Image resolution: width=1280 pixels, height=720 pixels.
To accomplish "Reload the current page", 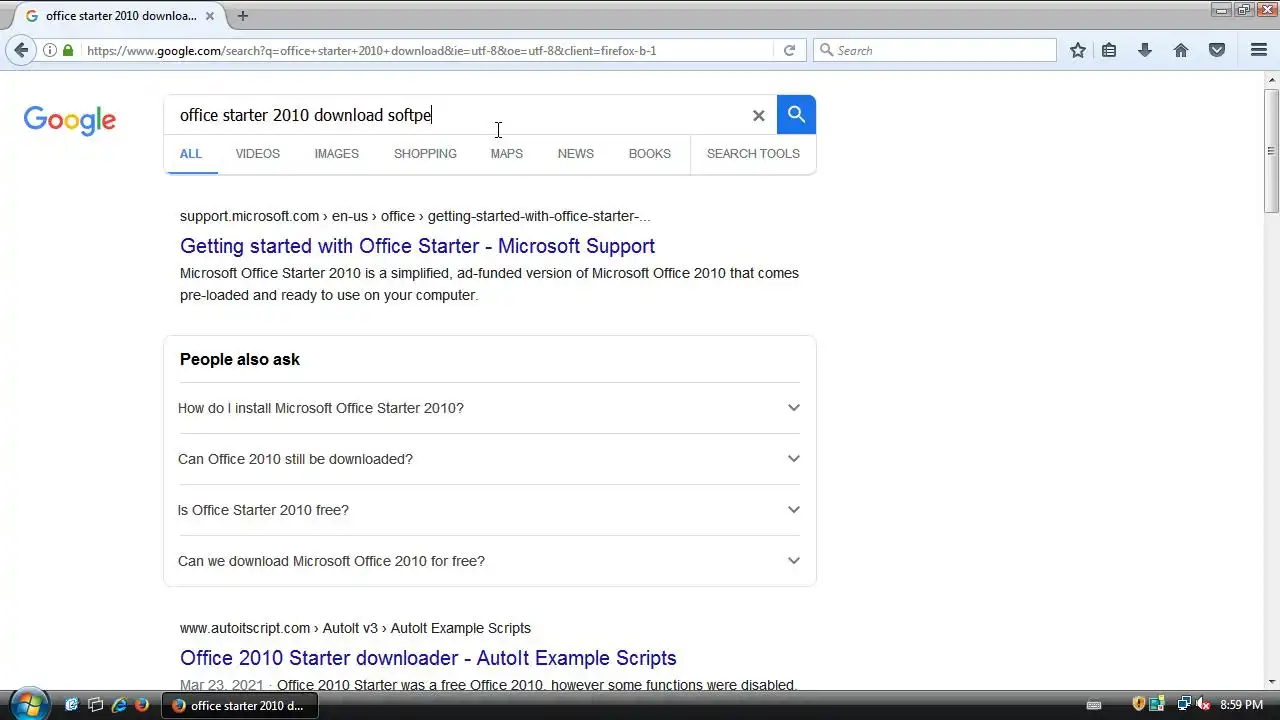I will pos(789,50).
